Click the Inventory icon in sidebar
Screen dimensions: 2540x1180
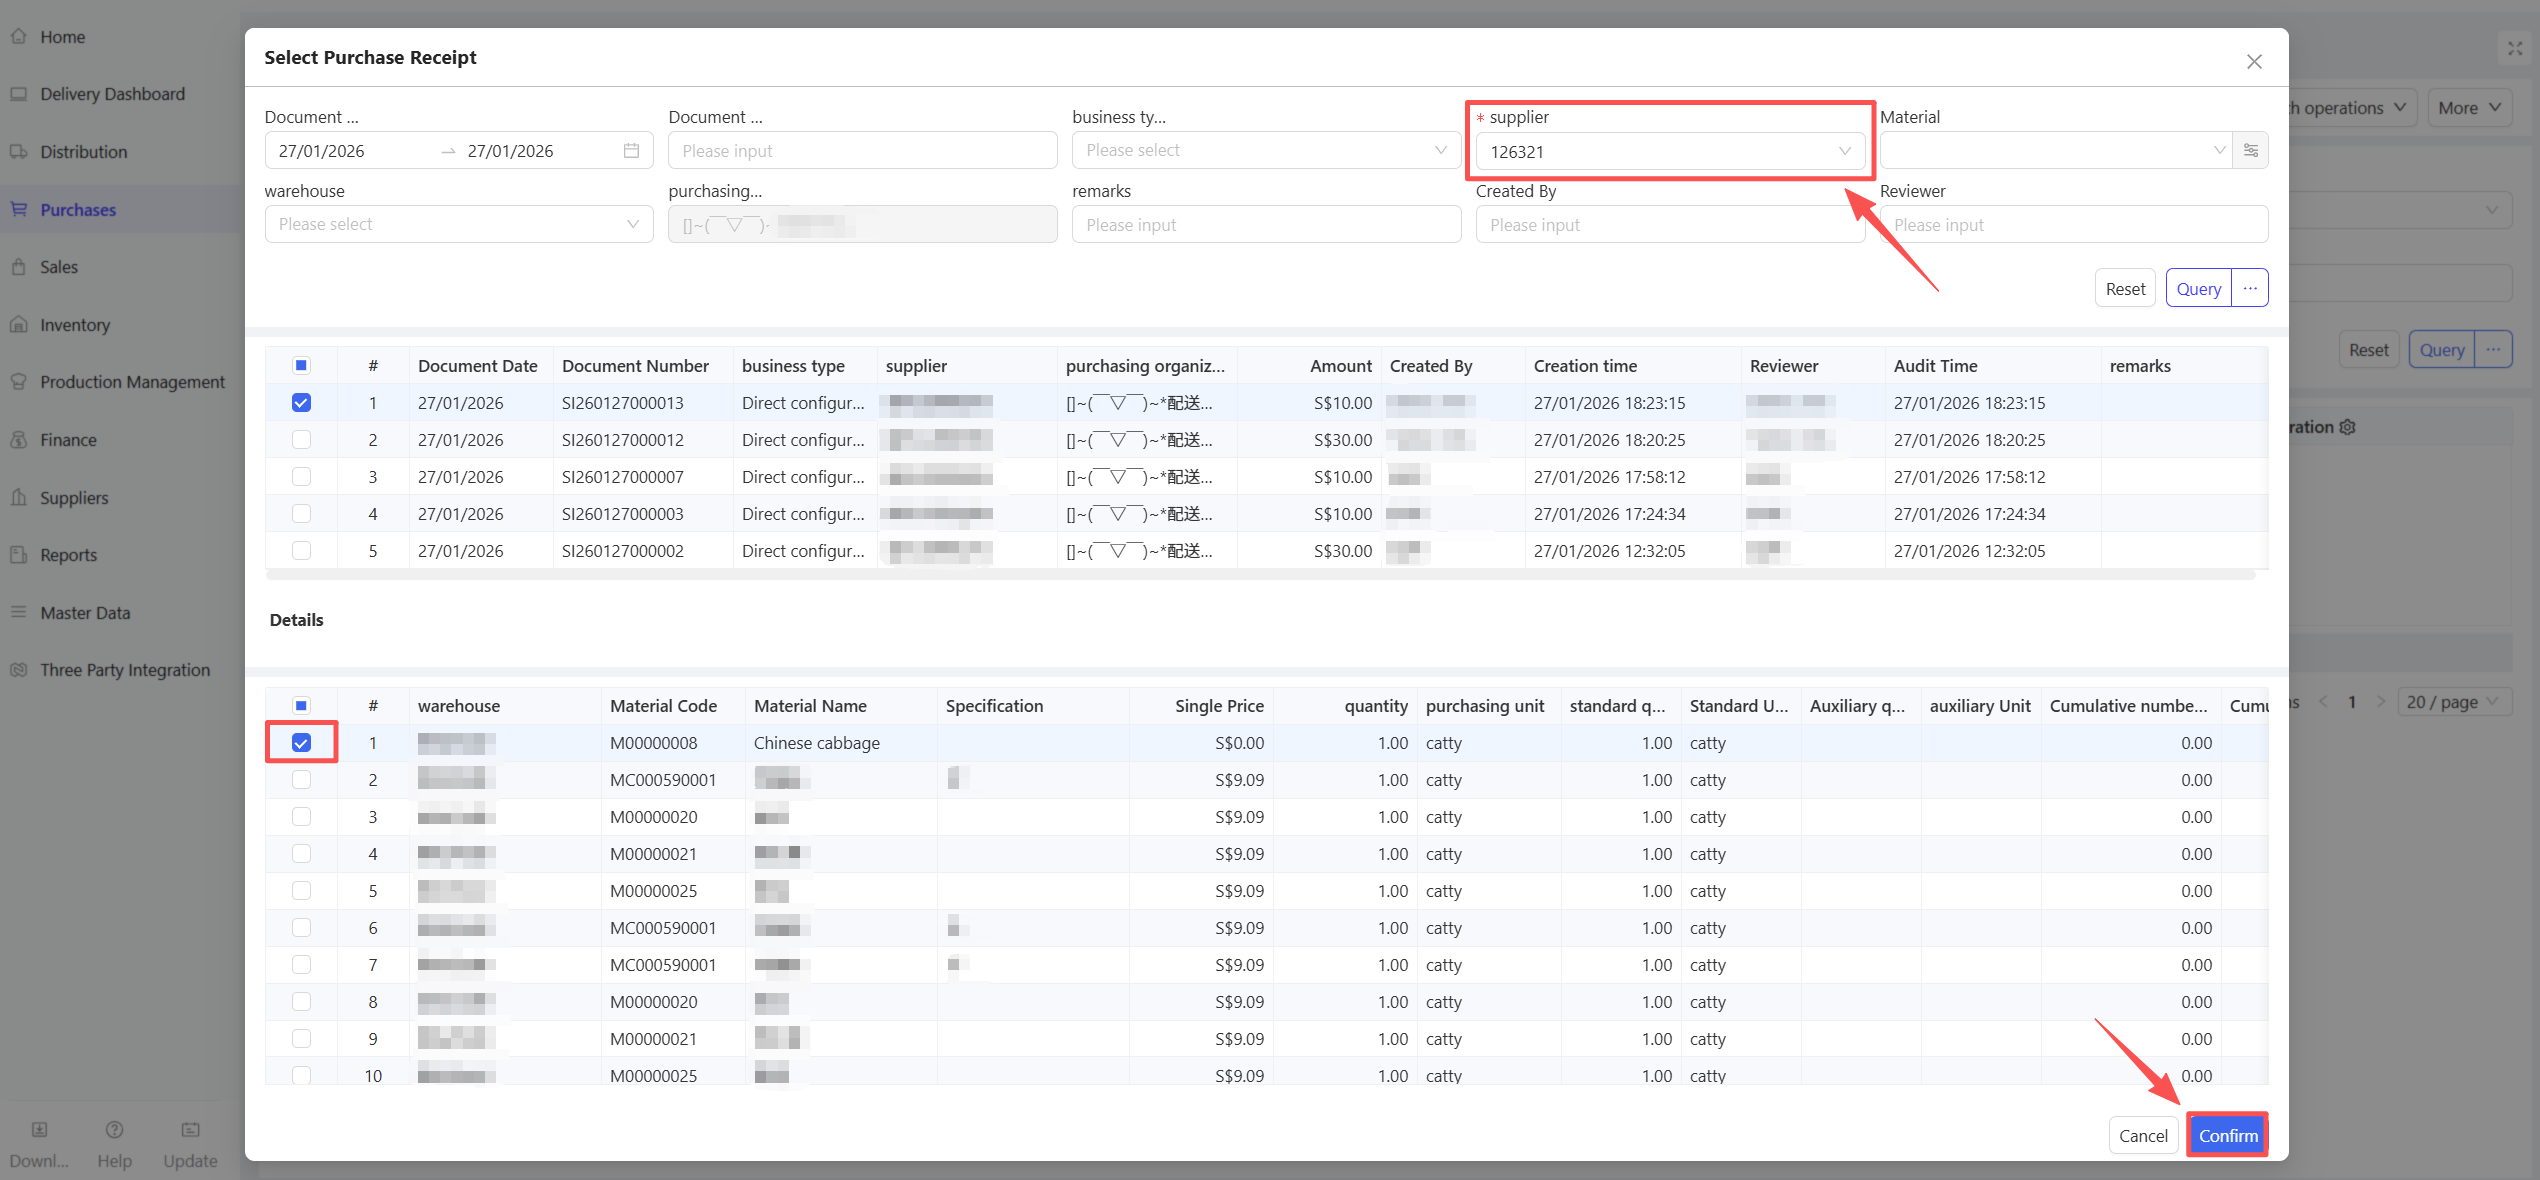tap(19, 325)
